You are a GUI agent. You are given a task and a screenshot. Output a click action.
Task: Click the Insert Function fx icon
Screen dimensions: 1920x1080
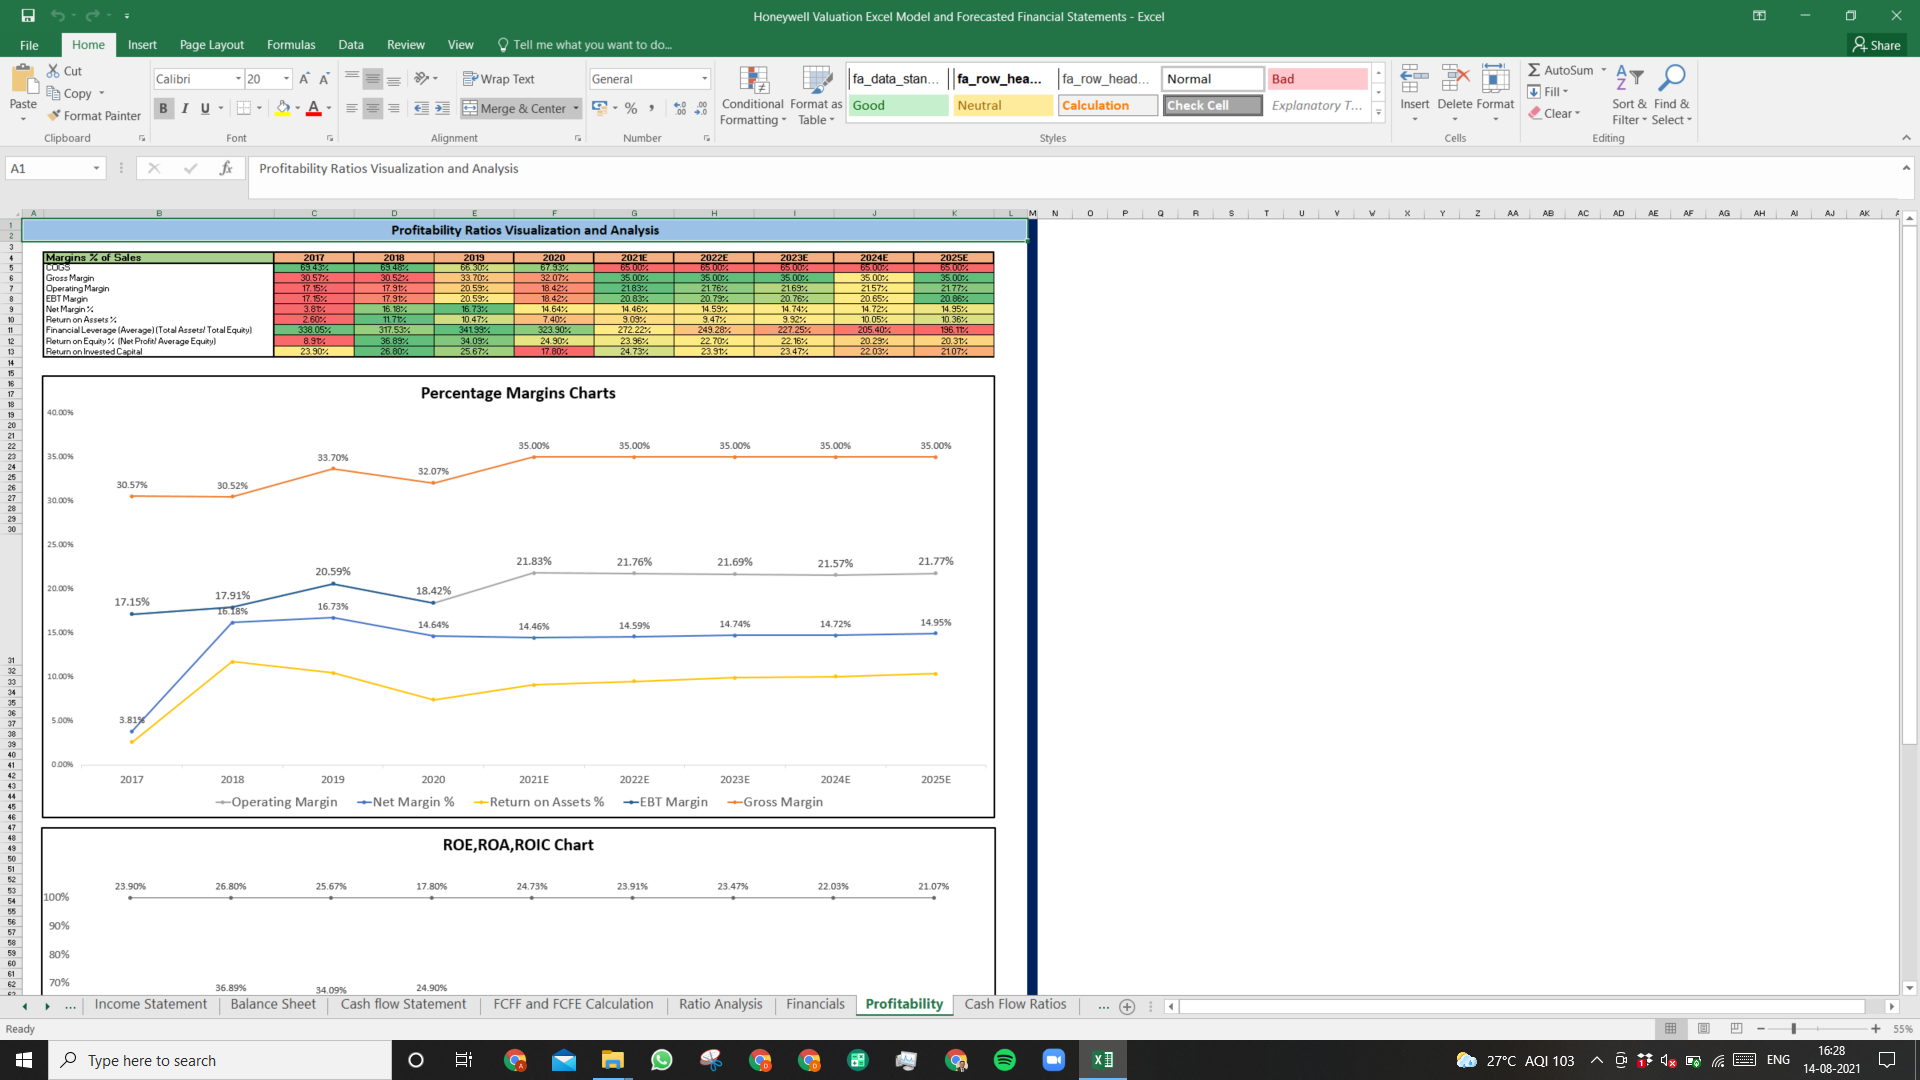tap(226, 168)
